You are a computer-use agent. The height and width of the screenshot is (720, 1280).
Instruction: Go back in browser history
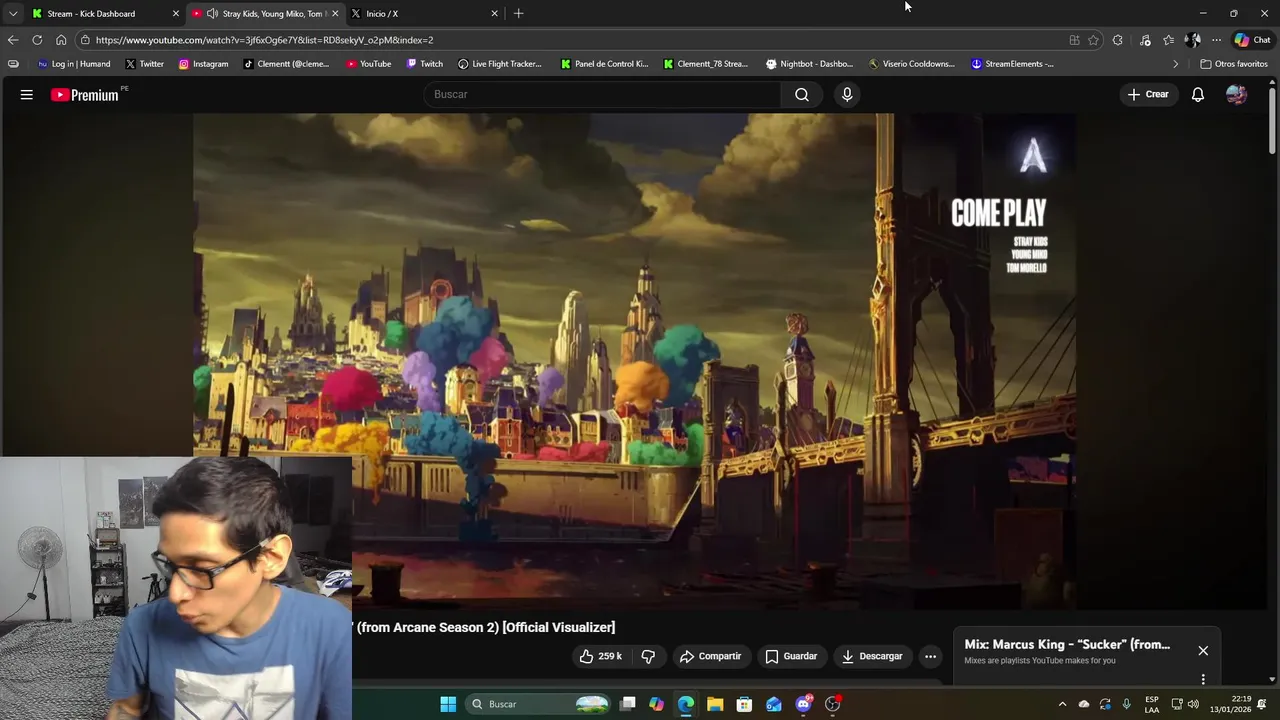pos(12,40)
